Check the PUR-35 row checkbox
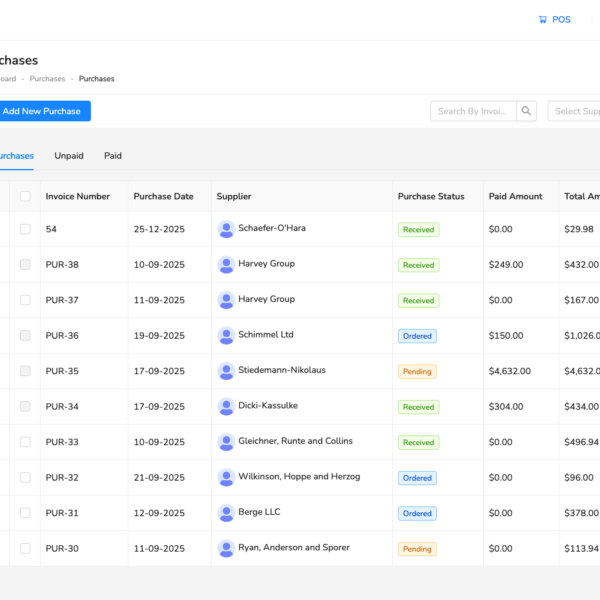Screen dimensions: 600x600 point(25,371)
